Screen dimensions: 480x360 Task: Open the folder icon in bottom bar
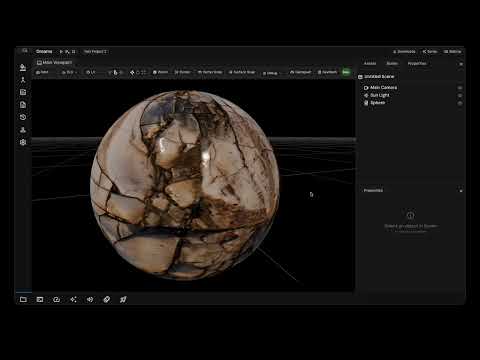(x=23, y=299)
